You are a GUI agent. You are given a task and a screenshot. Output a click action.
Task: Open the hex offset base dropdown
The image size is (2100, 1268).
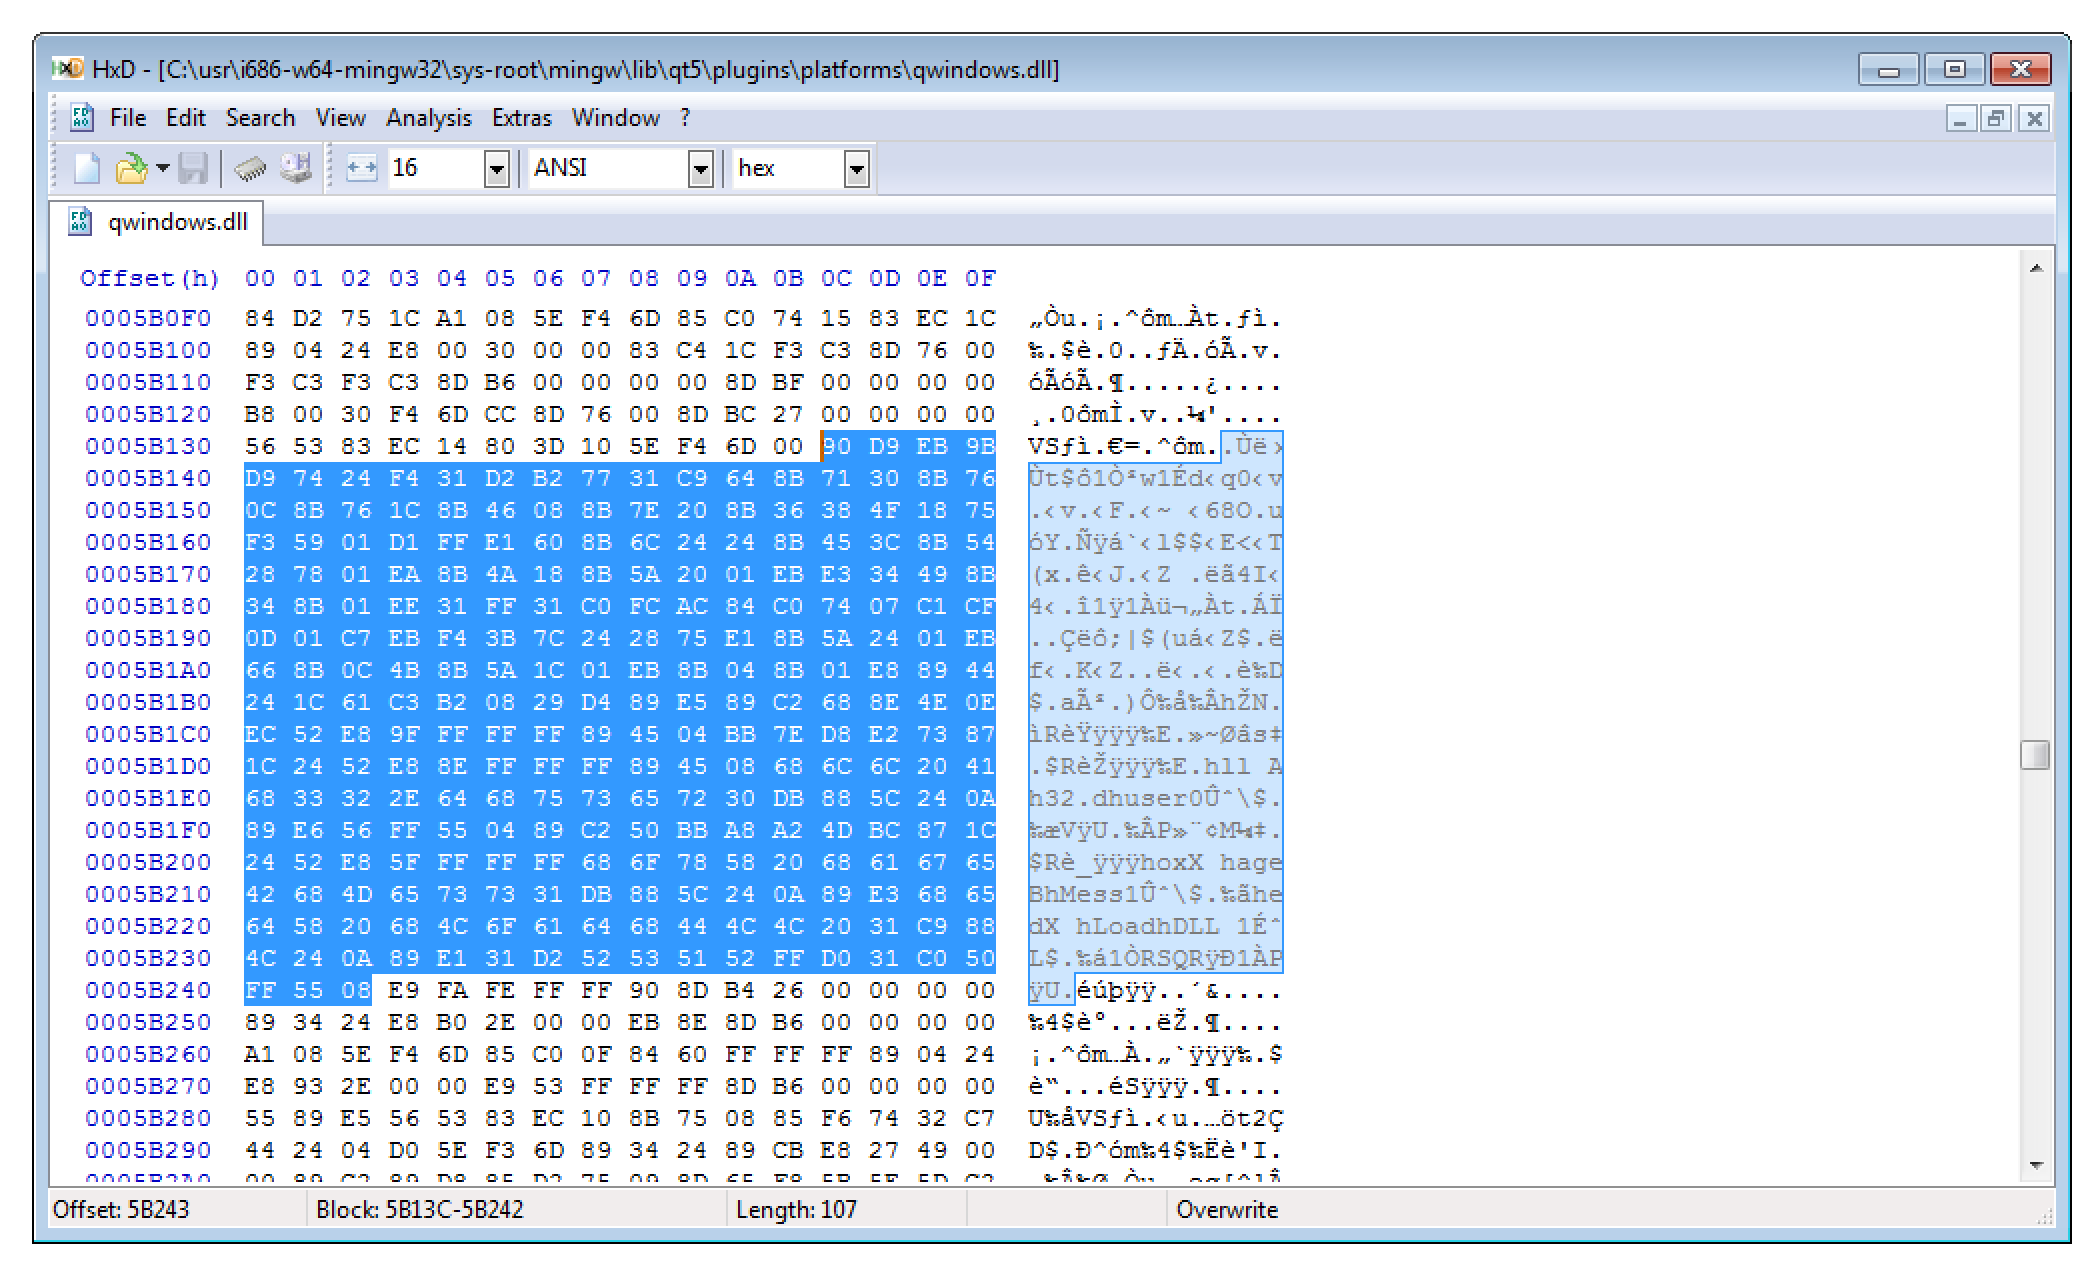(856, 168)
